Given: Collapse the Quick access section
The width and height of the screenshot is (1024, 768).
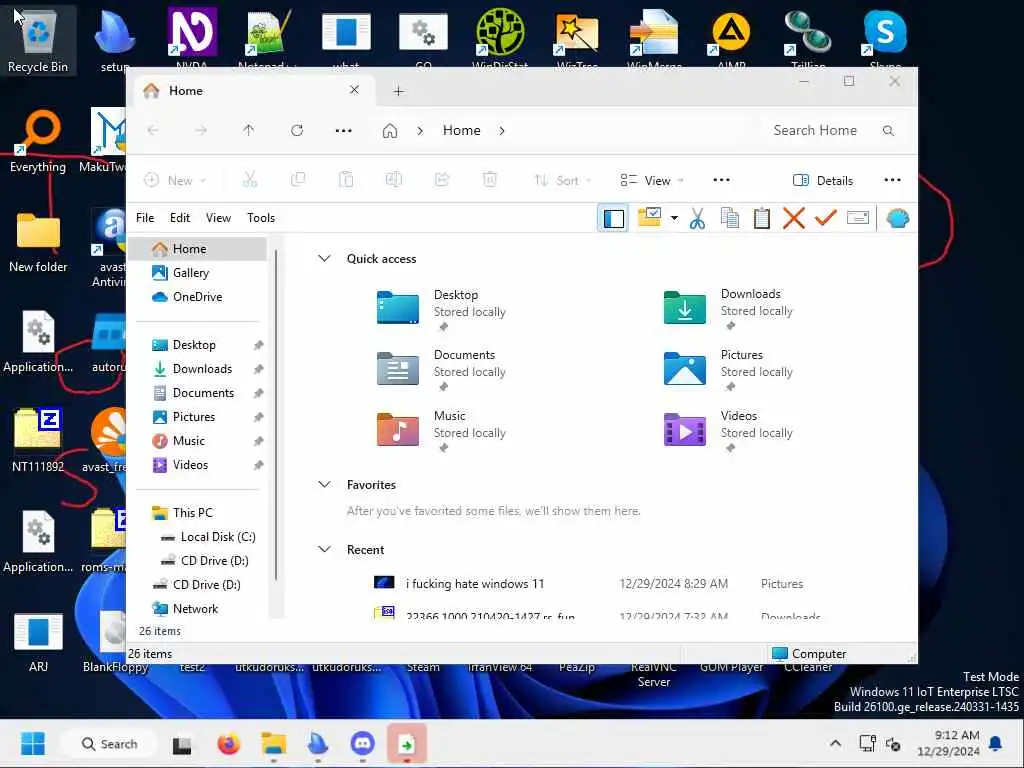Looking at the screenshot, I should click(324, 259).
